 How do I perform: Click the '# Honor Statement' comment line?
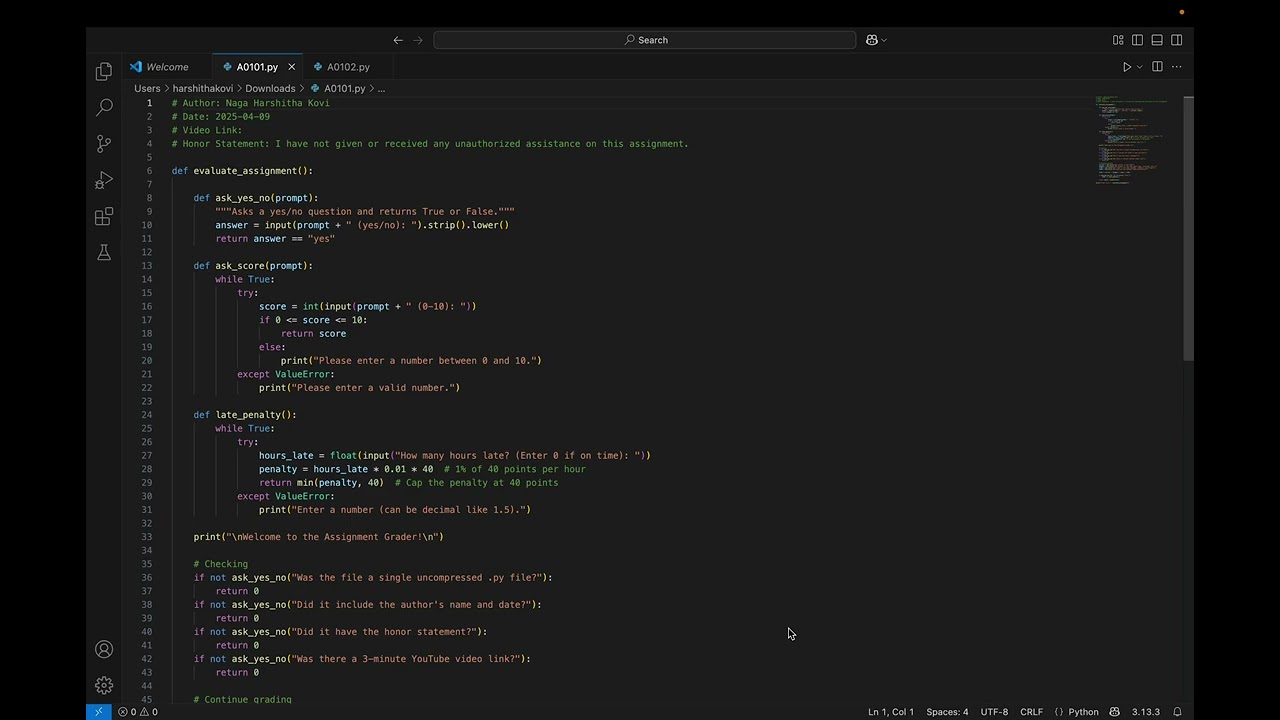tap(430, 144)
